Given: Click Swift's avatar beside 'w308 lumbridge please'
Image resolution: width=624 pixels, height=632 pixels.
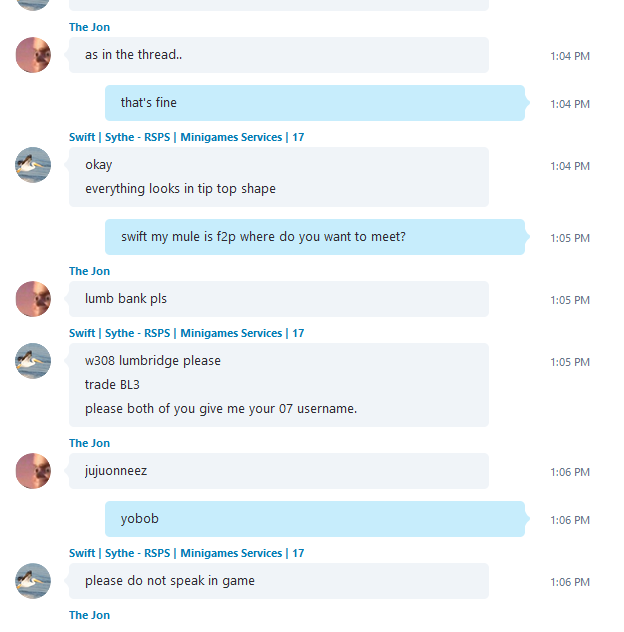Looking at the screenshot, I should click(x=33, y=361).
